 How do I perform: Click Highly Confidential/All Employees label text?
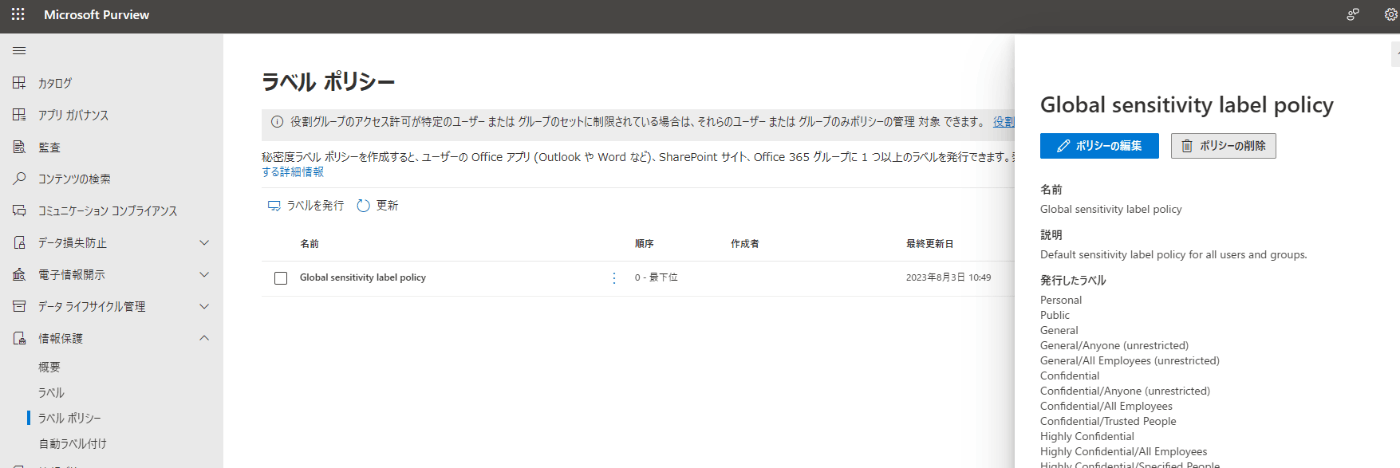coord(1124,451)
